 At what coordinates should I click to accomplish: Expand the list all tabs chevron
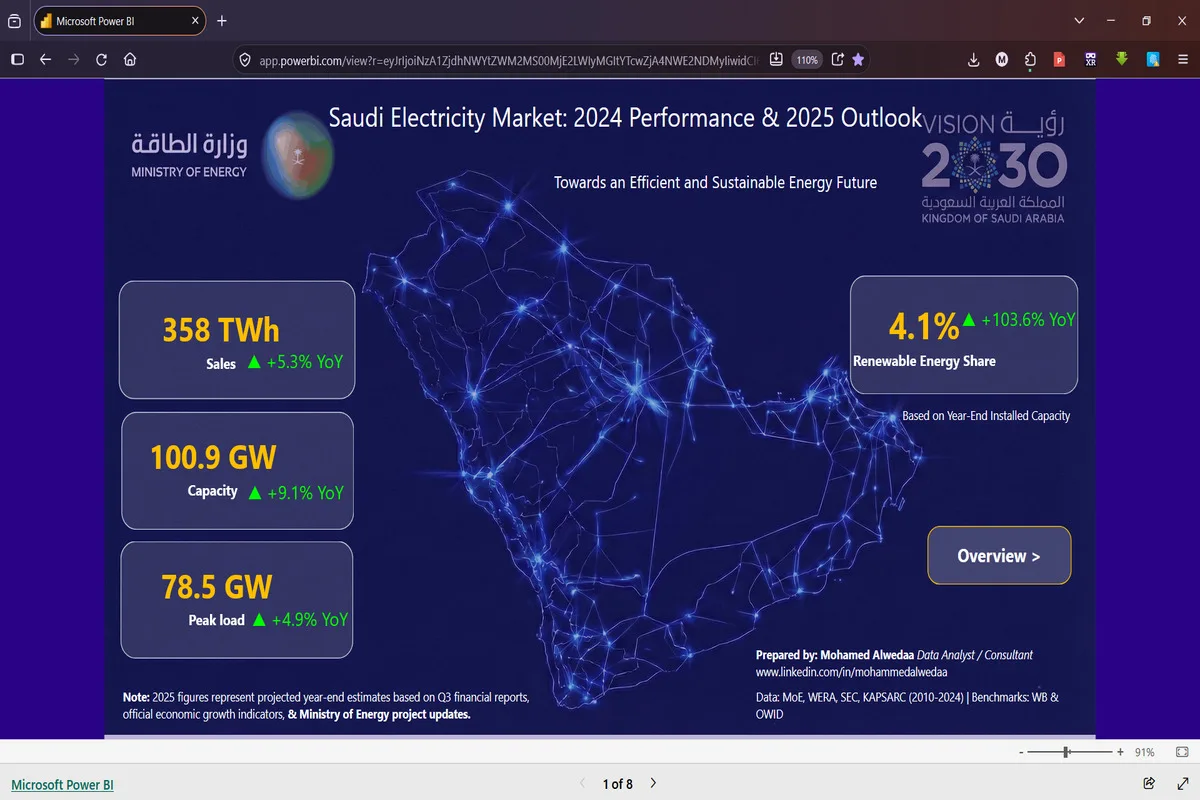click(1079, 20)
